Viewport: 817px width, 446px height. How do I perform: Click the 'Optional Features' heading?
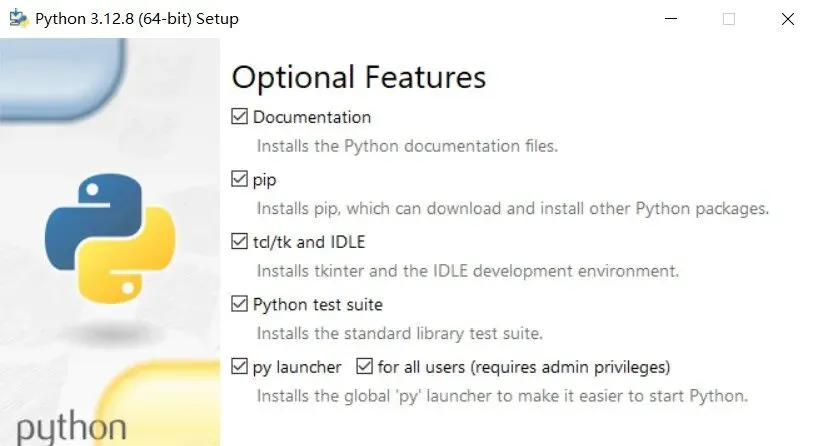[x=358, y=77]
